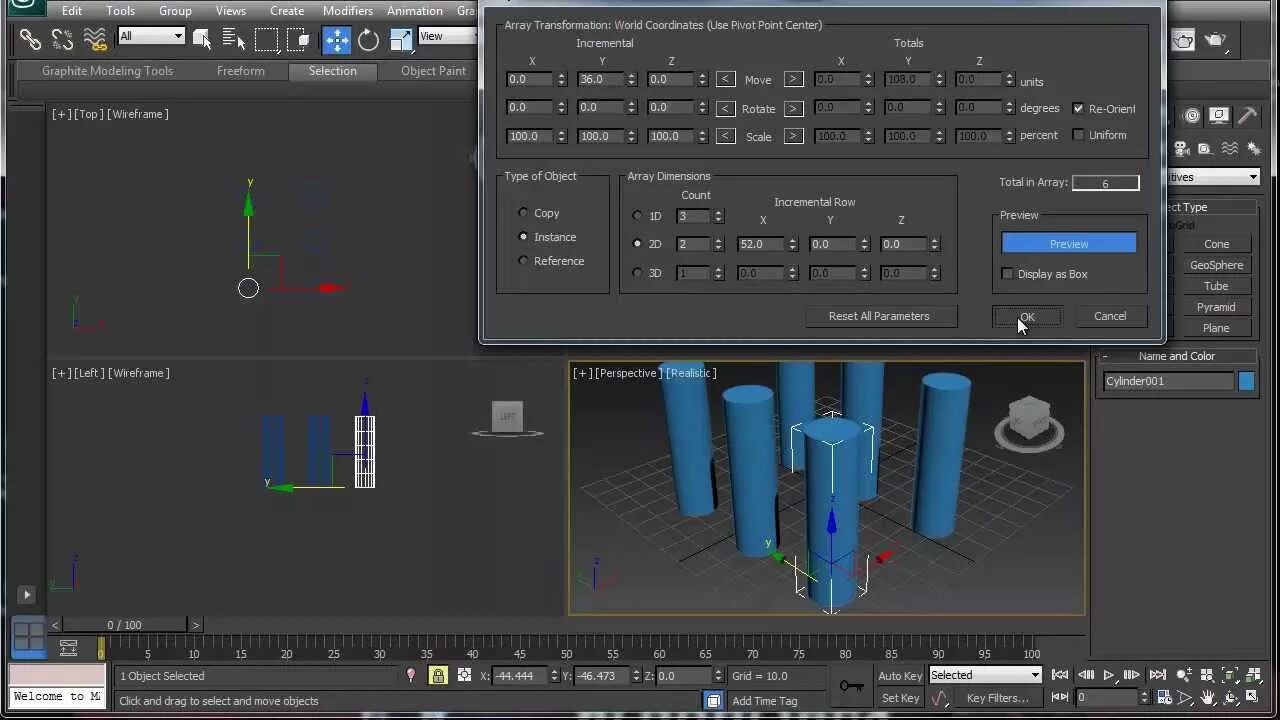Screen dimensions: 1280x720
Task: Click the Pan View hand icon
Action: 1208,698
